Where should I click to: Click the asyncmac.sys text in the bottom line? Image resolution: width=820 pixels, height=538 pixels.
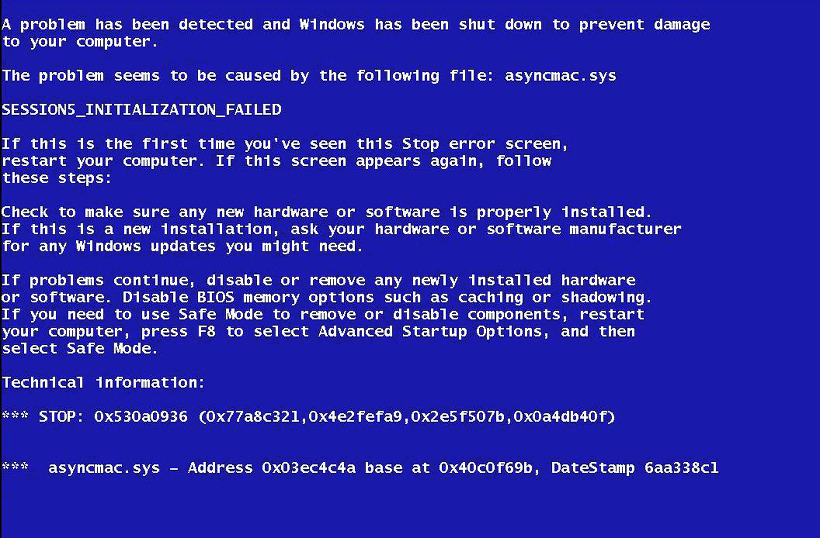point(104,468)
